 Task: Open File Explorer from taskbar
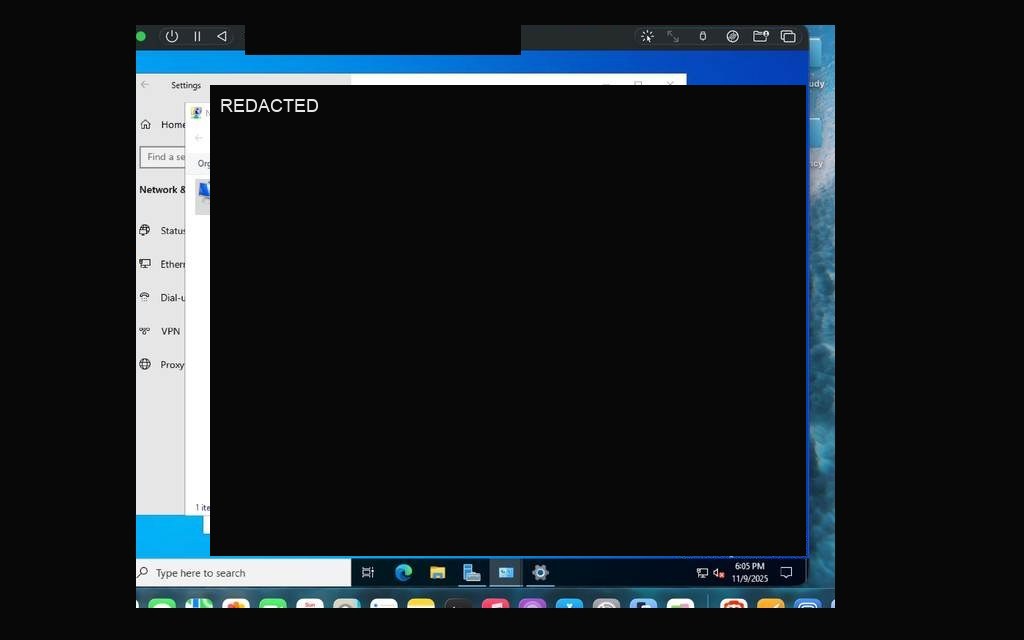point(438,573)
